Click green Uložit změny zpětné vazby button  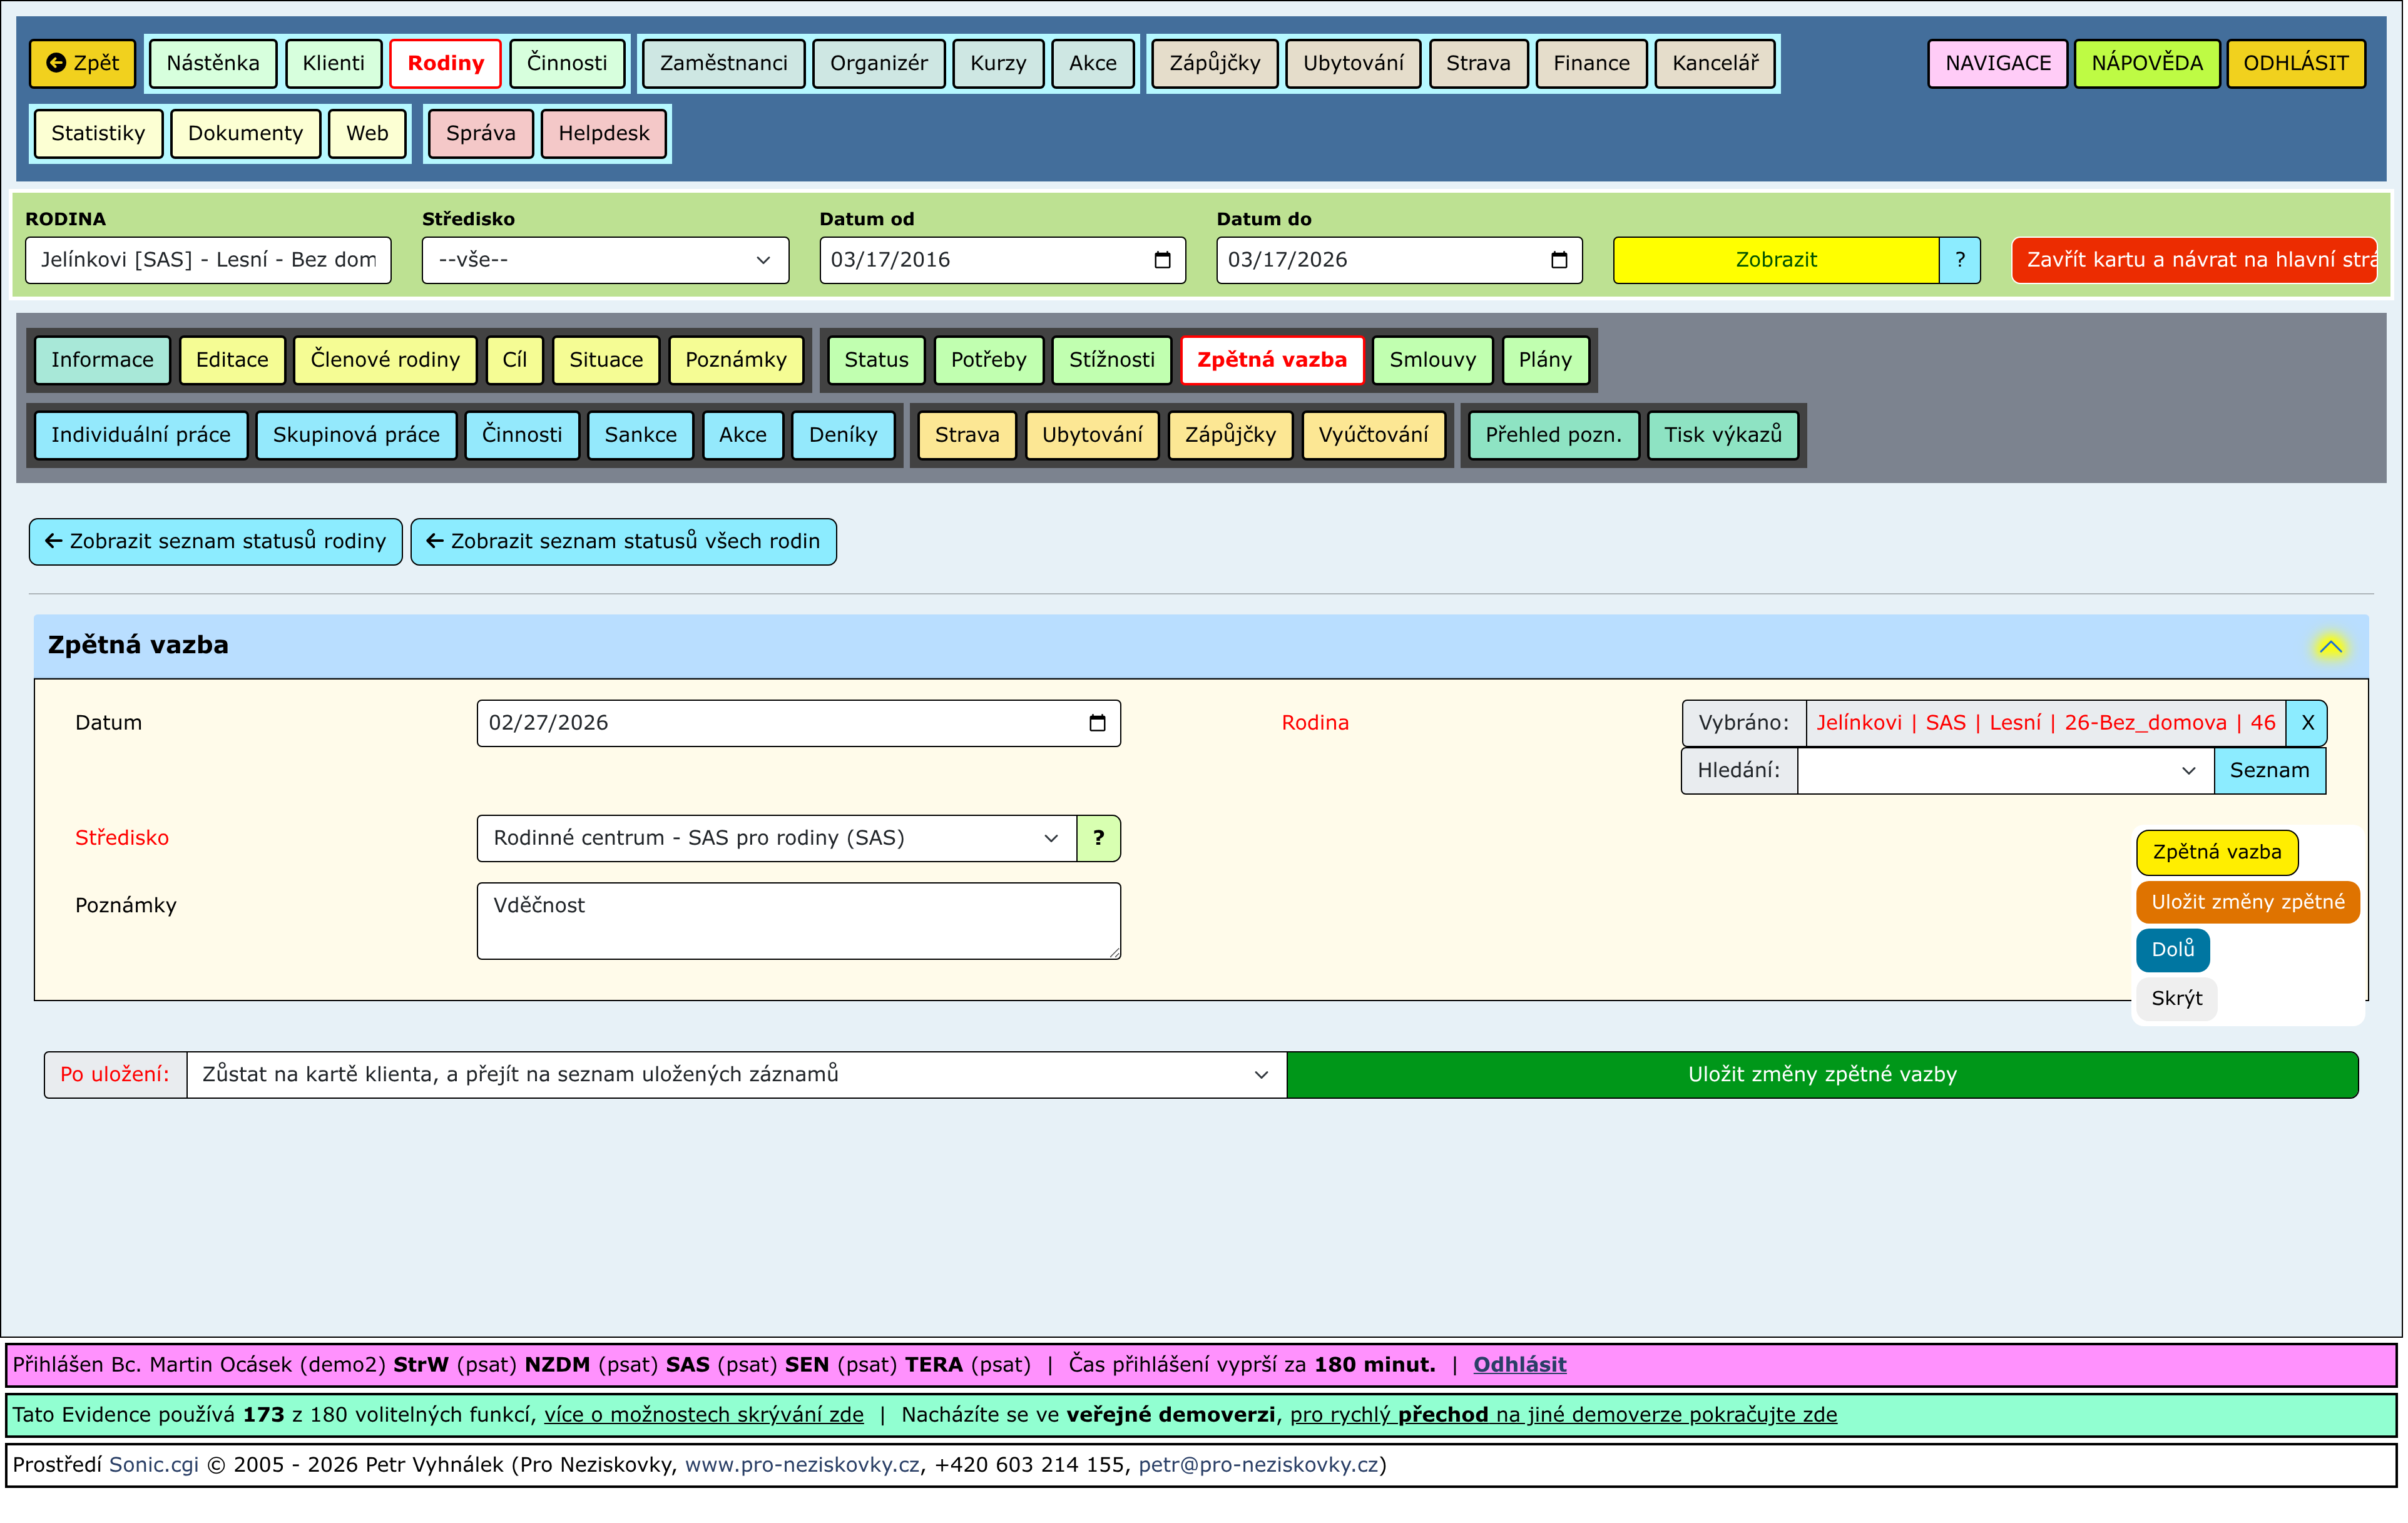1822,1075
